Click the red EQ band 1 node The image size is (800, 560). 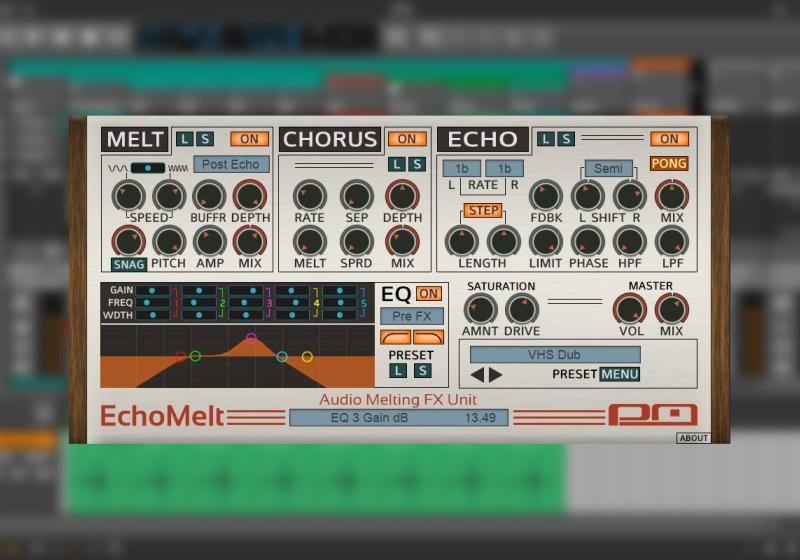point(181,356)
